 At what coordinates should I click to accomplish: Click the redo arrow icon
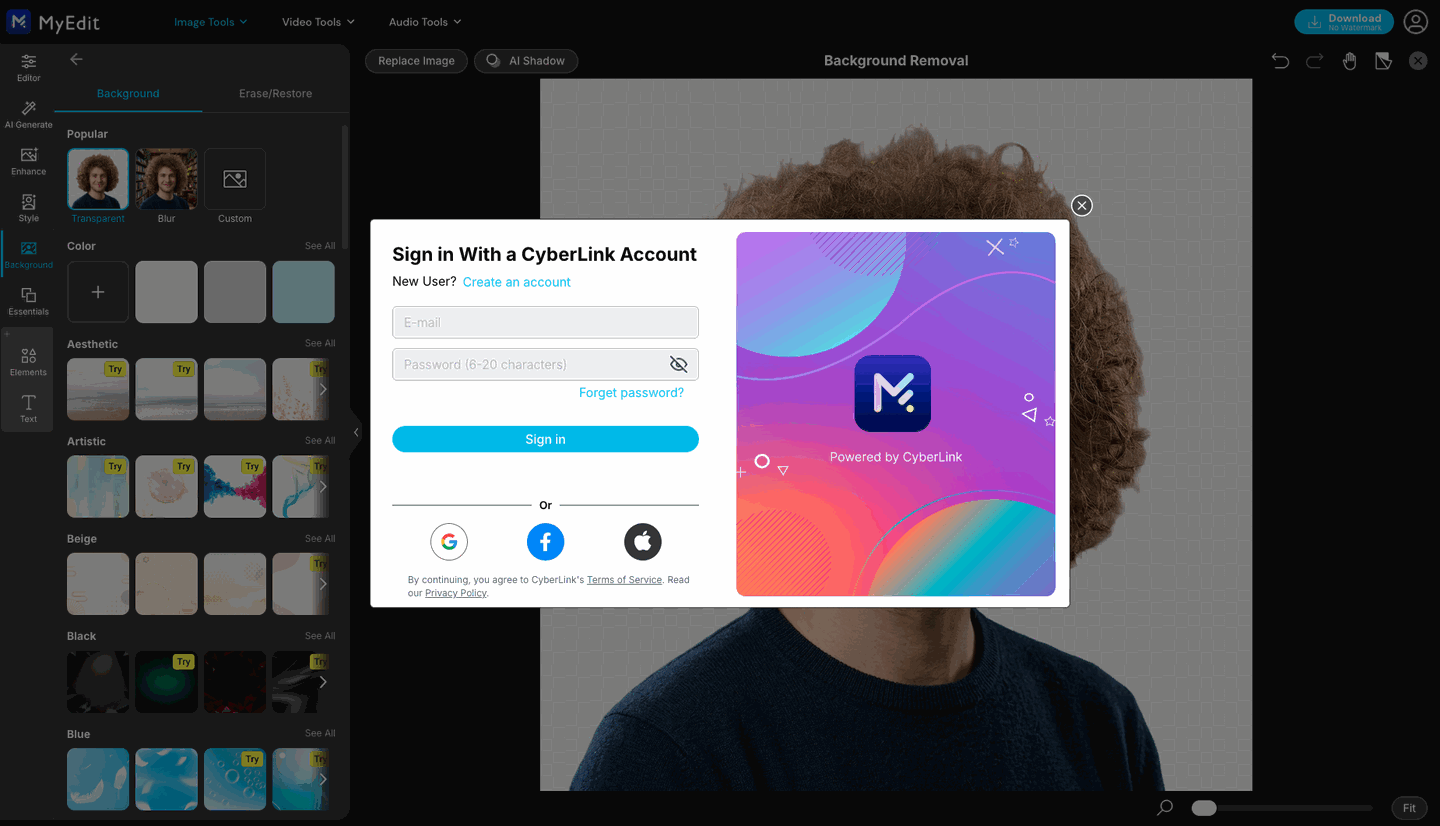[x=1314, y=61]
